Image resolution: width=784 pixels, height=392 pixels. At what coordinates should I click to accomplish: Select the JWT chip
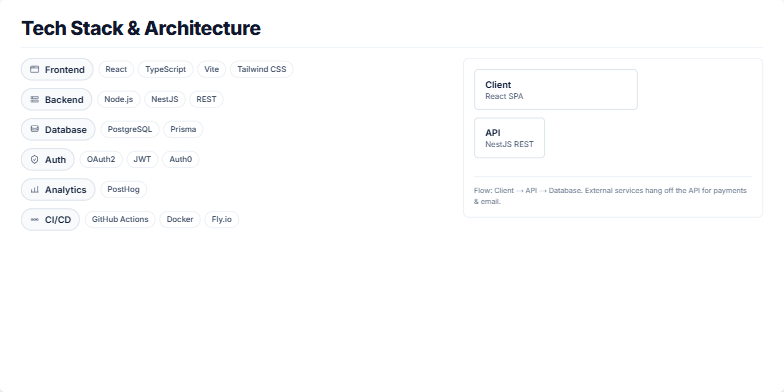pyautogui.click(x=142, y=160)
